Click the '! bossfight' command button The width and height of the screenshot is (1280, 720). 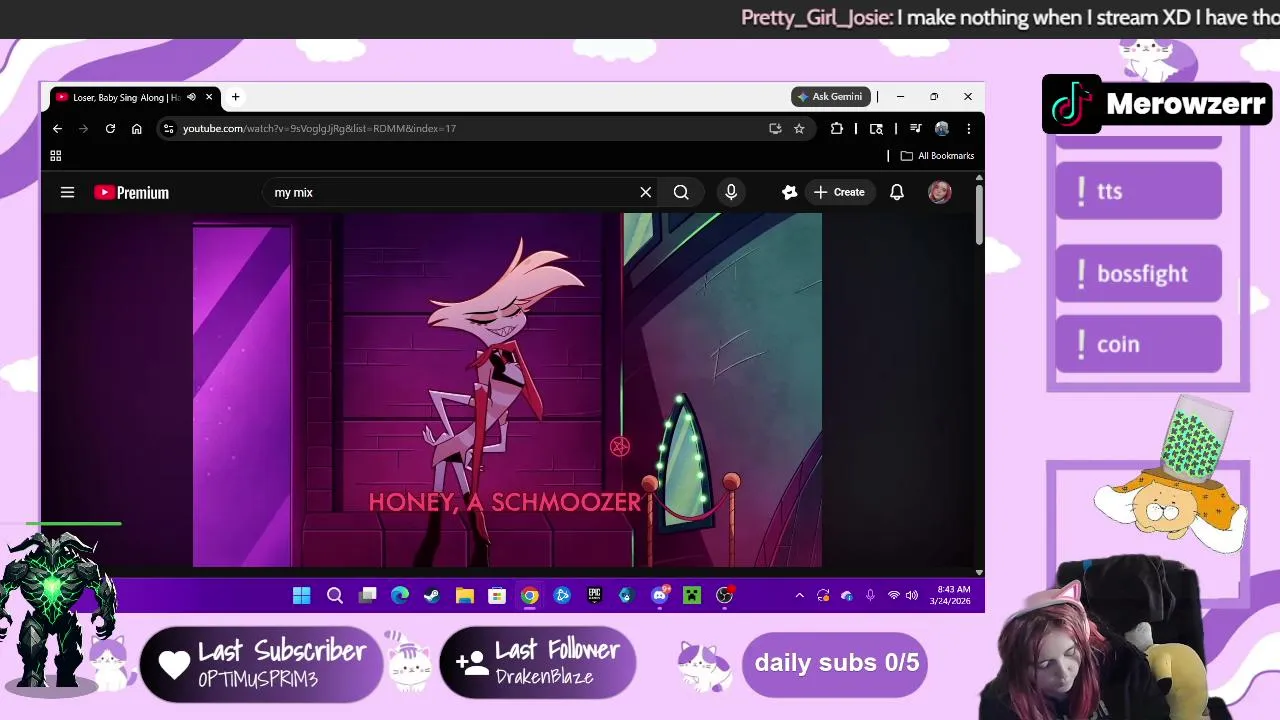point(1138,273)
